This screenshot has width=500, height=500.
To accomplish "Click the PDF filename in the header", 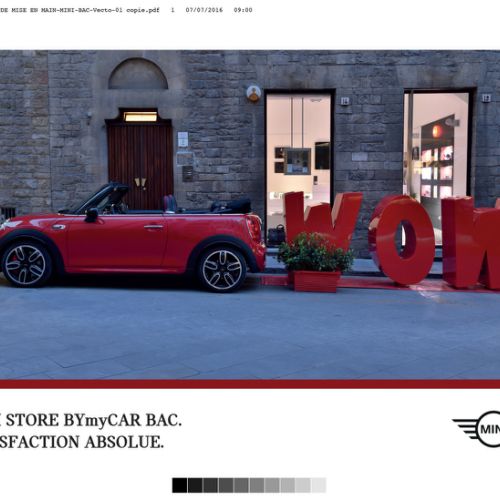I will (80, 10).
